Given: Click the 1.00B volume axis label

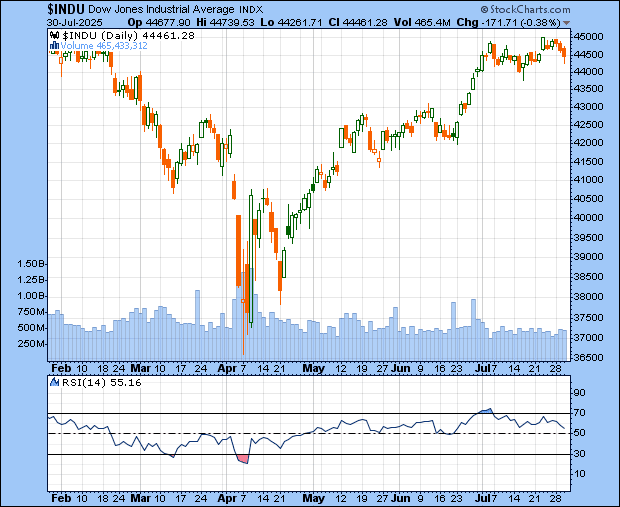Looking at the screenshot, I should (x=31, y=296).
